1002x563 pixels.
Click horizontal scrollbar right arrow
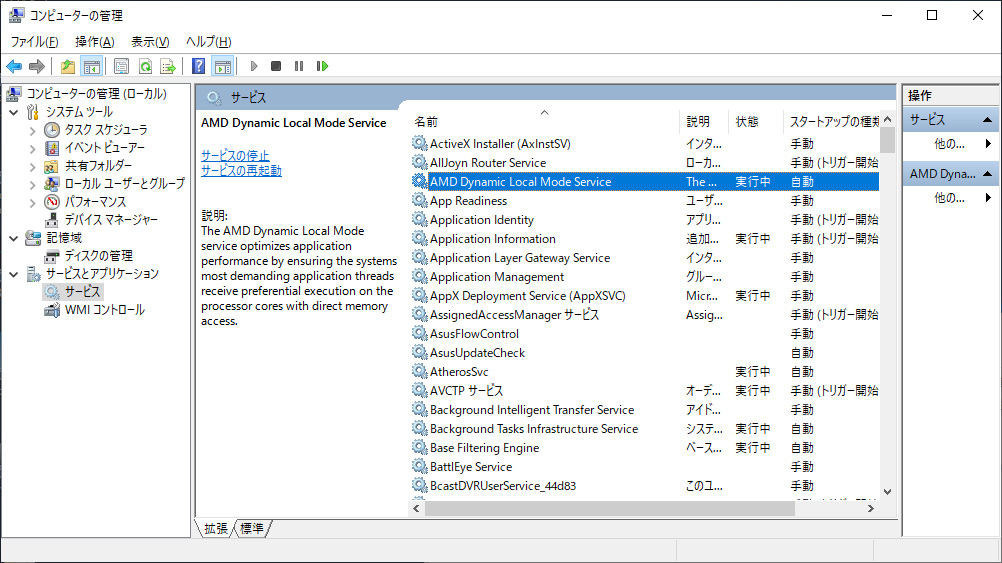tap(870, 509)
